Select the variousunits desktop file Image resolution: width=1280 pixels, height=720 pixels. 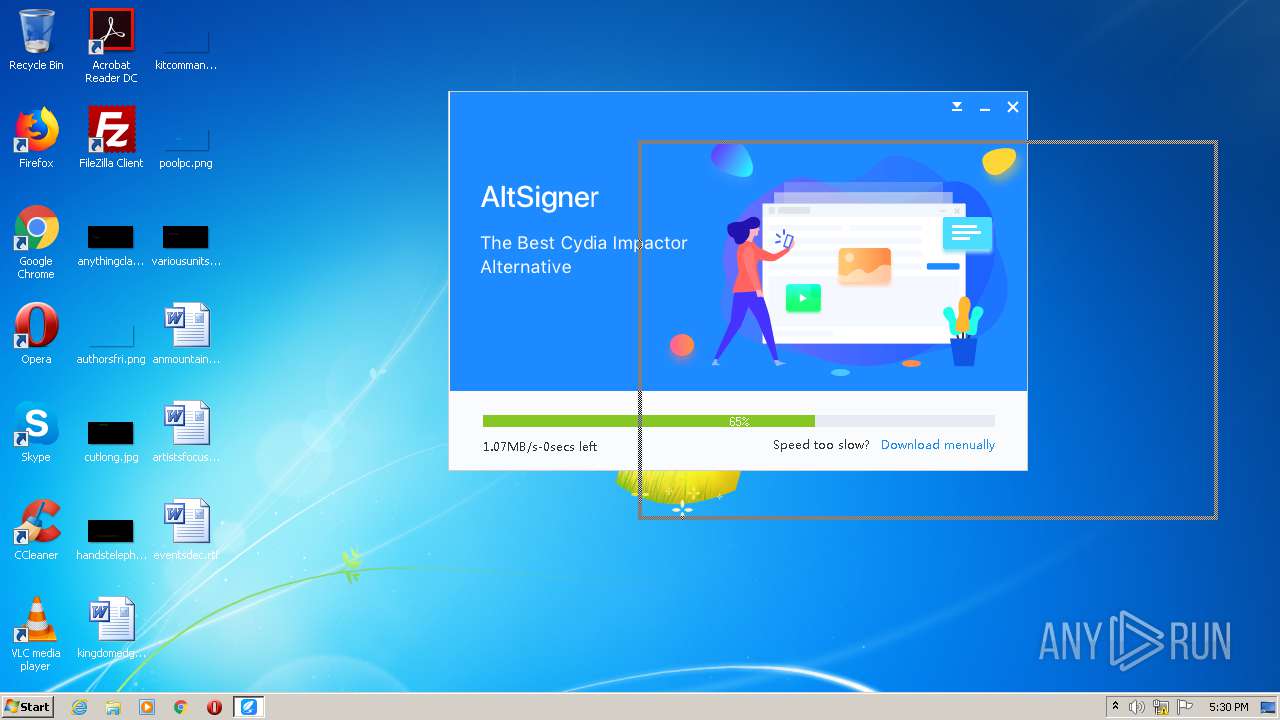pos(186,245)
